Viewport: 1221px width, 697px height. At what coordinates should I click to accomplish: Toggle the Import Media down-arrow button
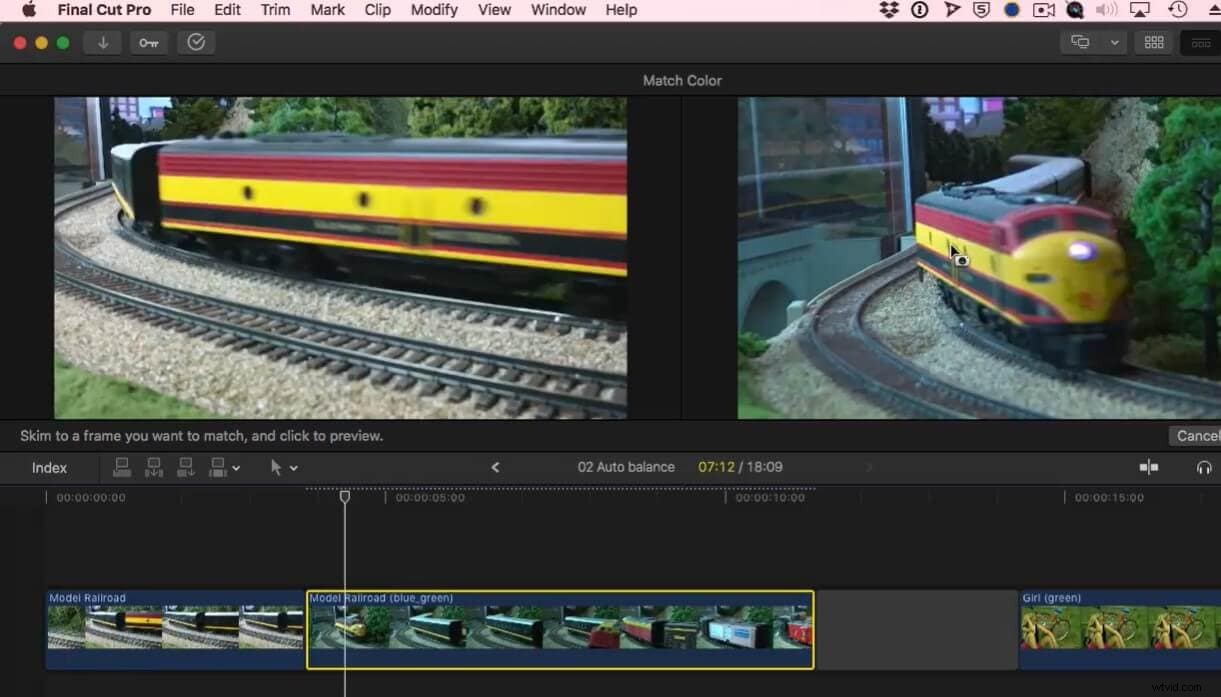coord(102,42)
